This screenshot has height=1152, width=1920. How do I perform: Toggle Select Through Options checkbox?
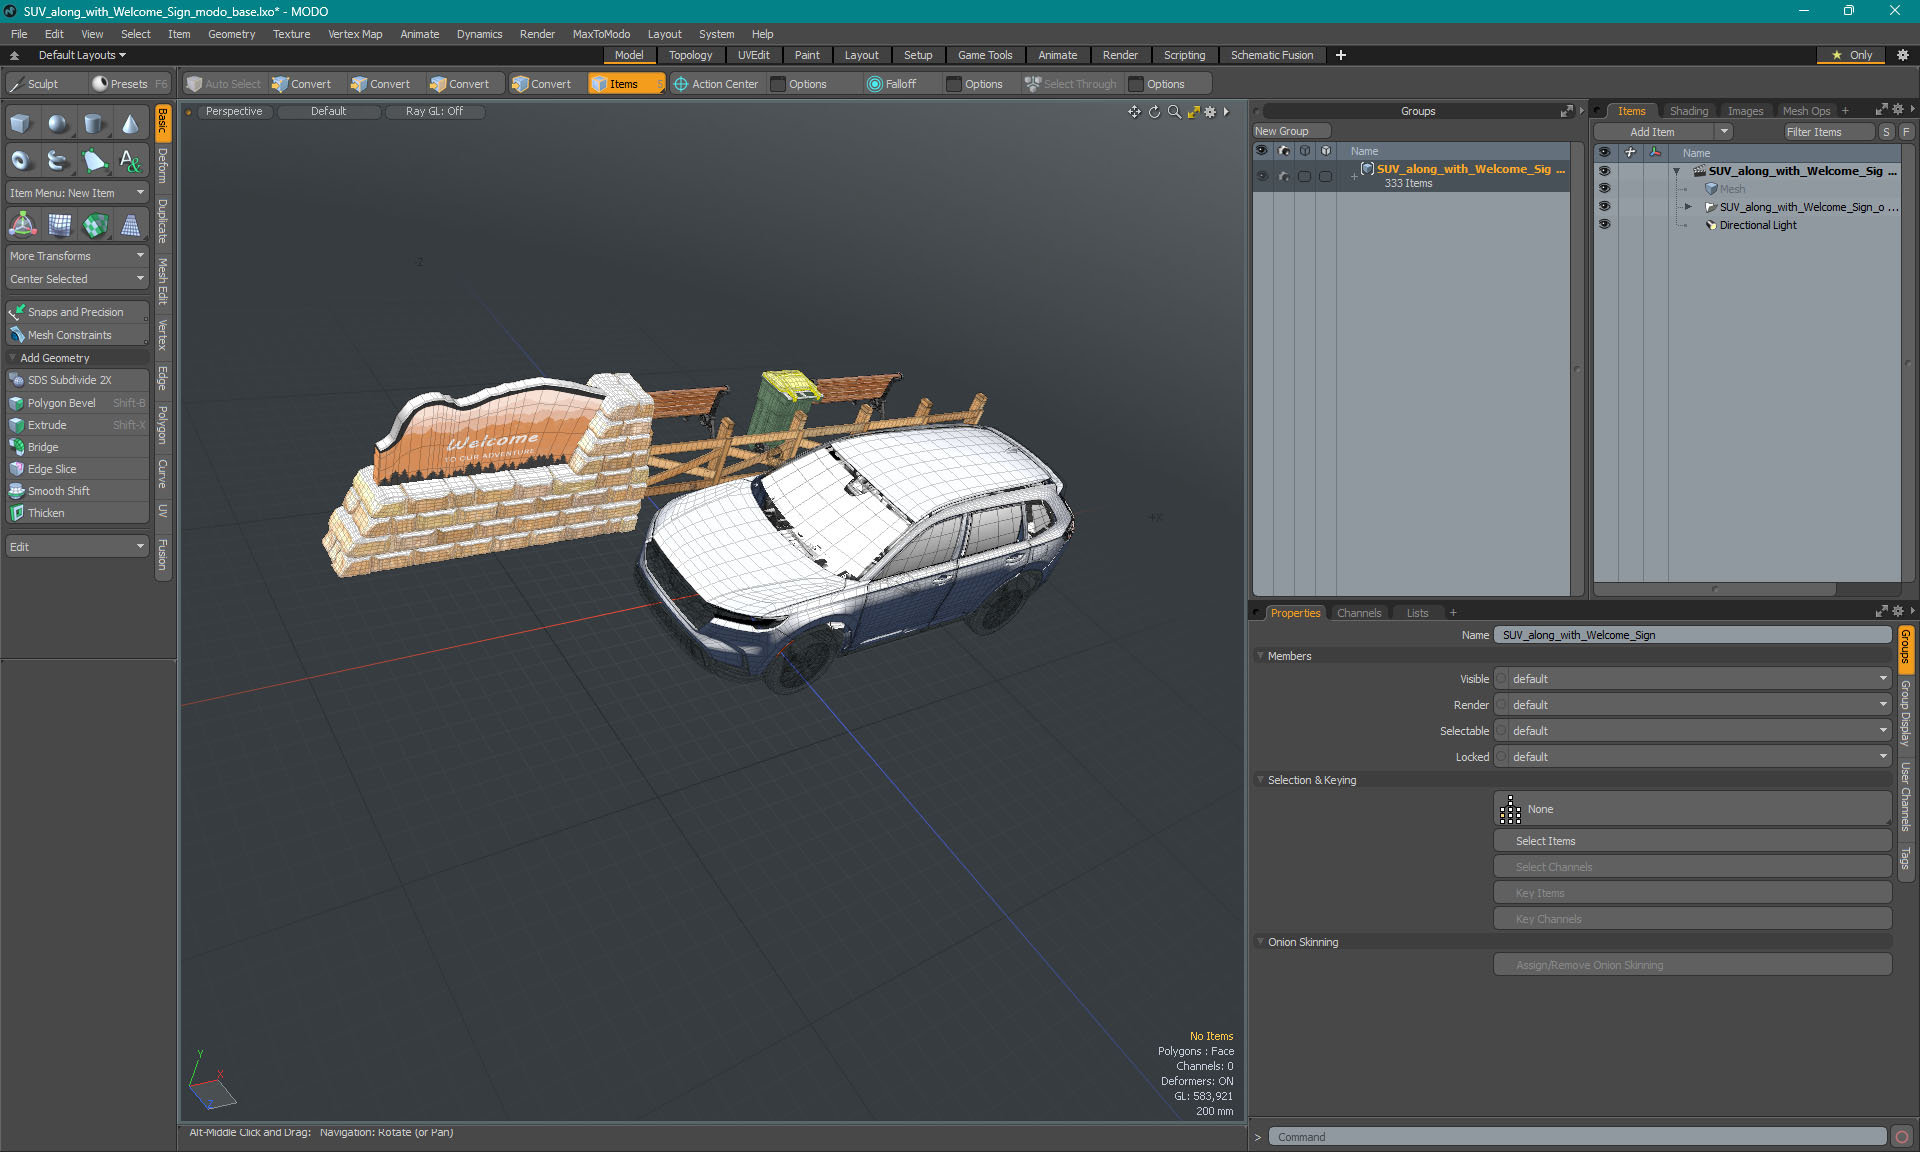pyautogui.click(x=1136, y=84)
